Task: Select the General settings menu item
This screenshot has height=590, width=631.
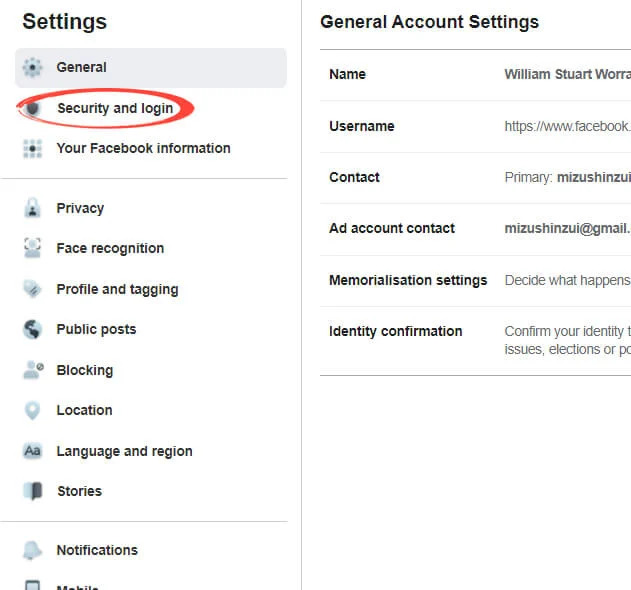Action: point(82,68)
